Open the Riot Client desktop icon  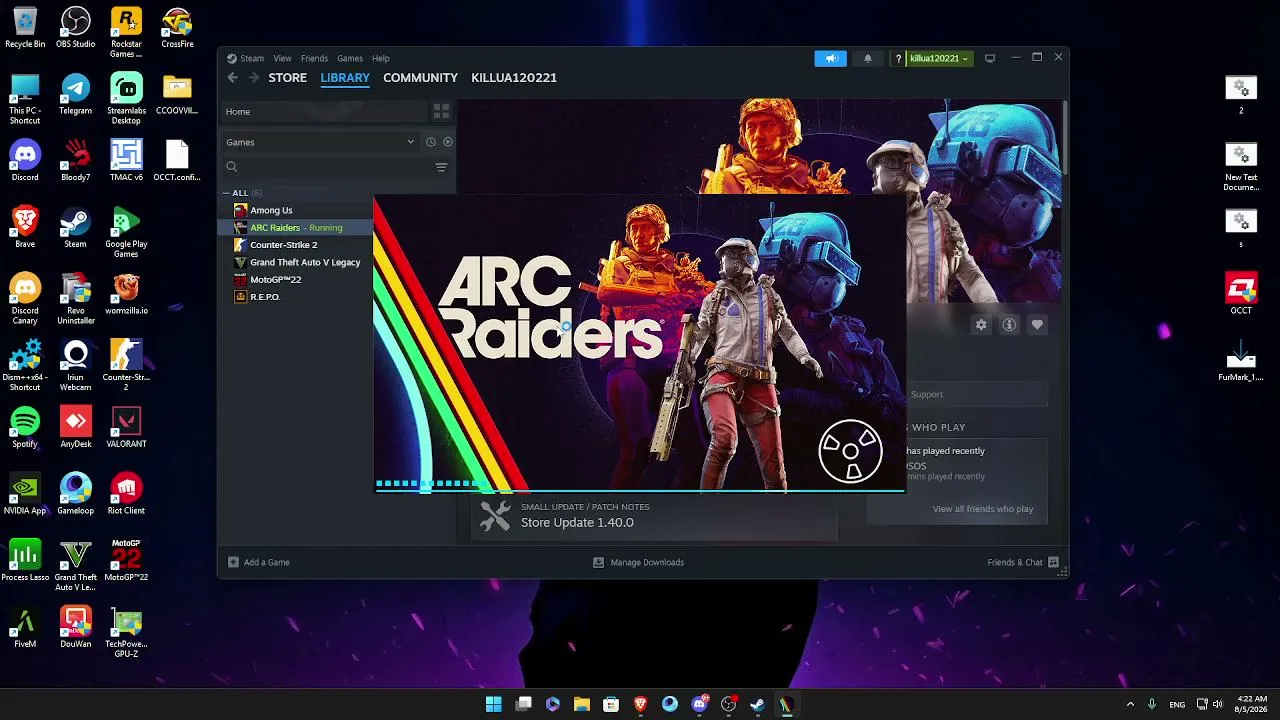pyautogui.click(x=126, y=494)
